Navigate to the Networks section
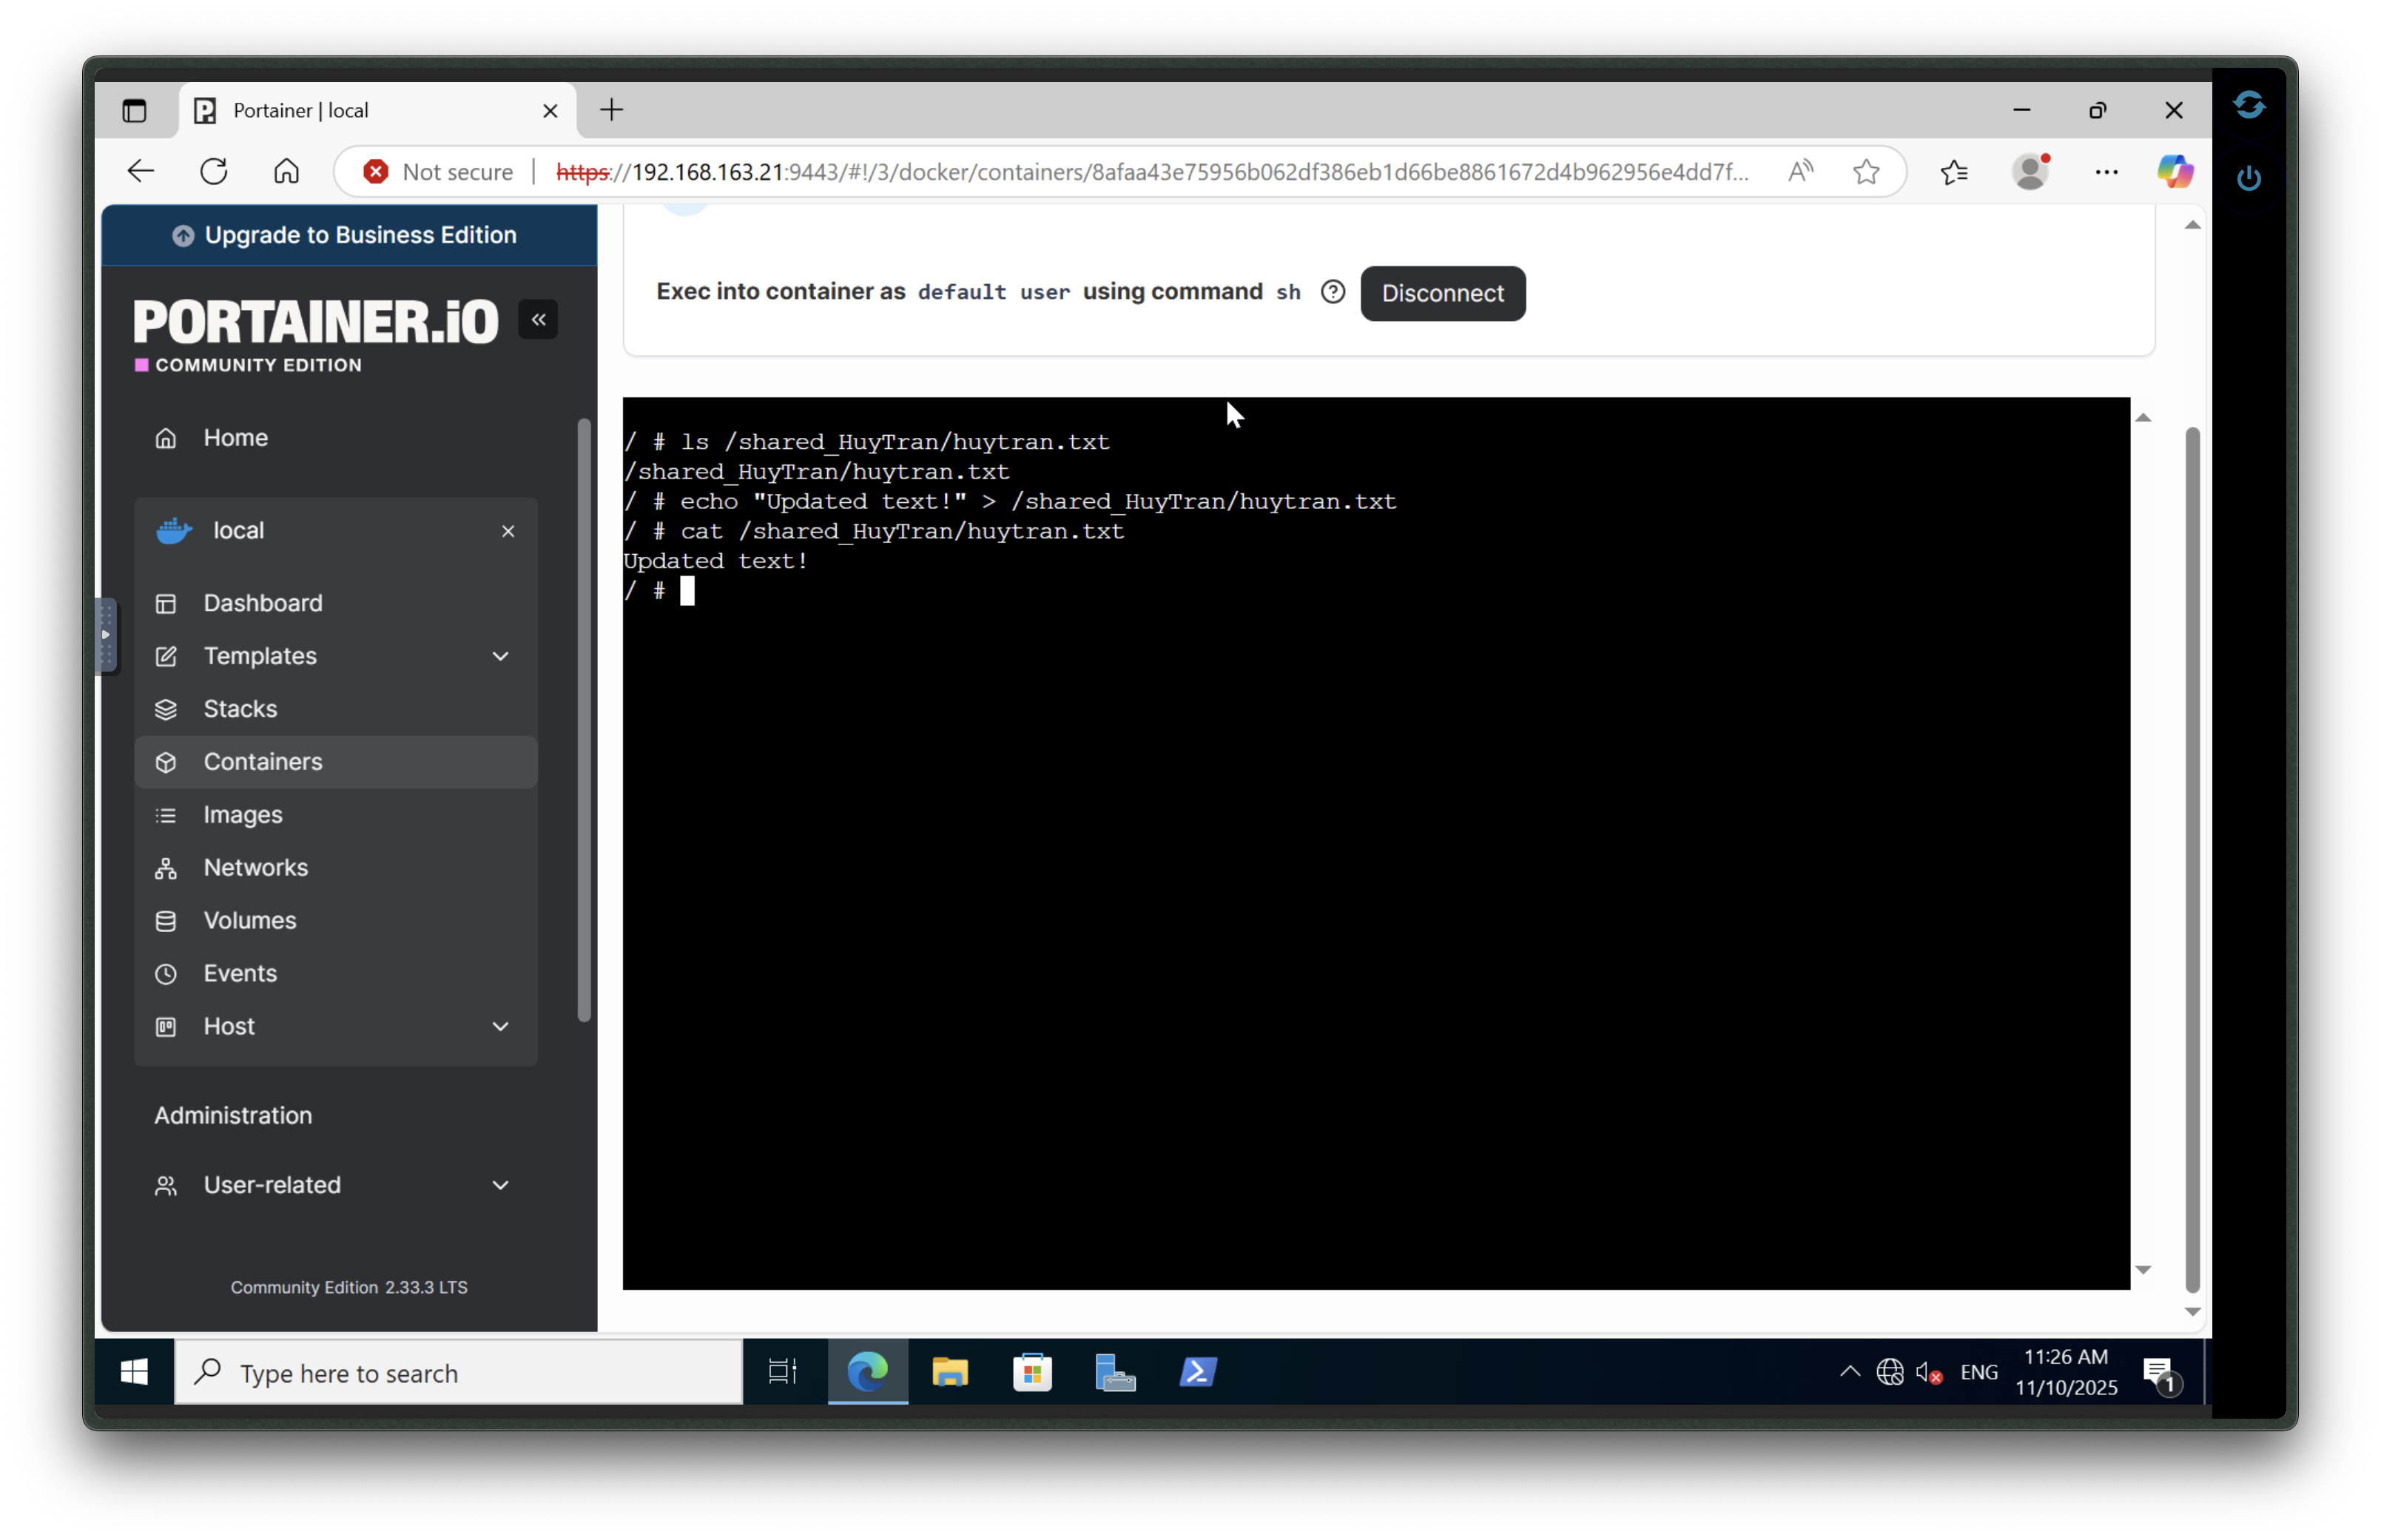 tap(255, 868)
